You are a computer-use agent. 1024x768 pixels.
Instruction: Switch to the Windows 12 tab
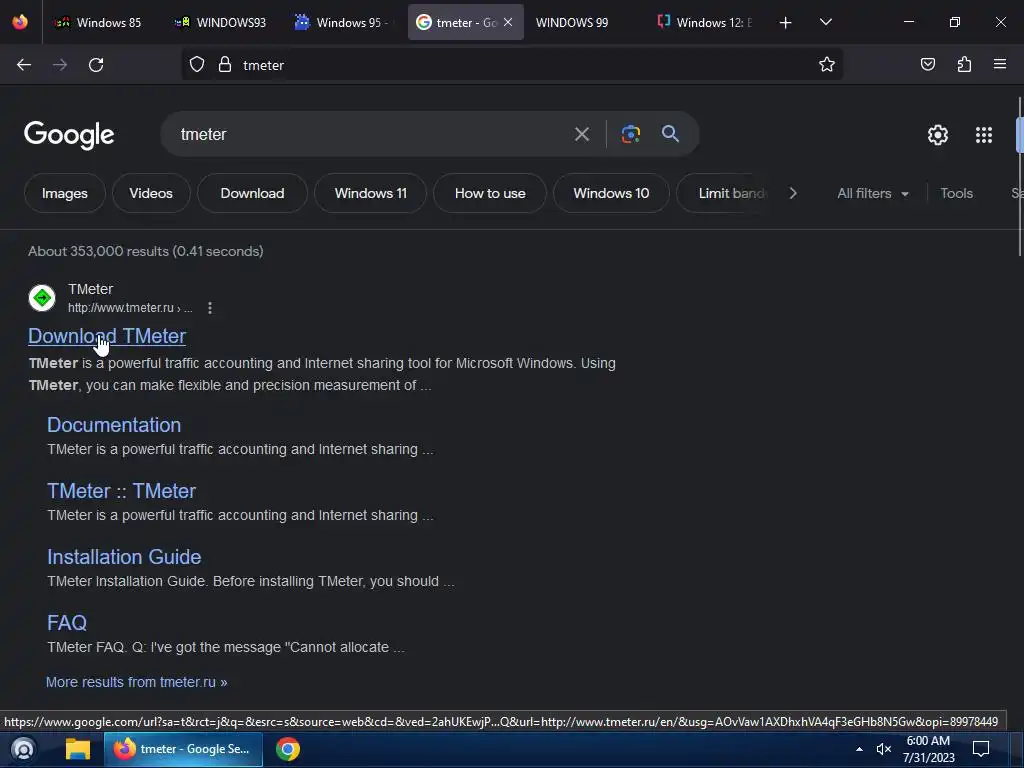705,23
